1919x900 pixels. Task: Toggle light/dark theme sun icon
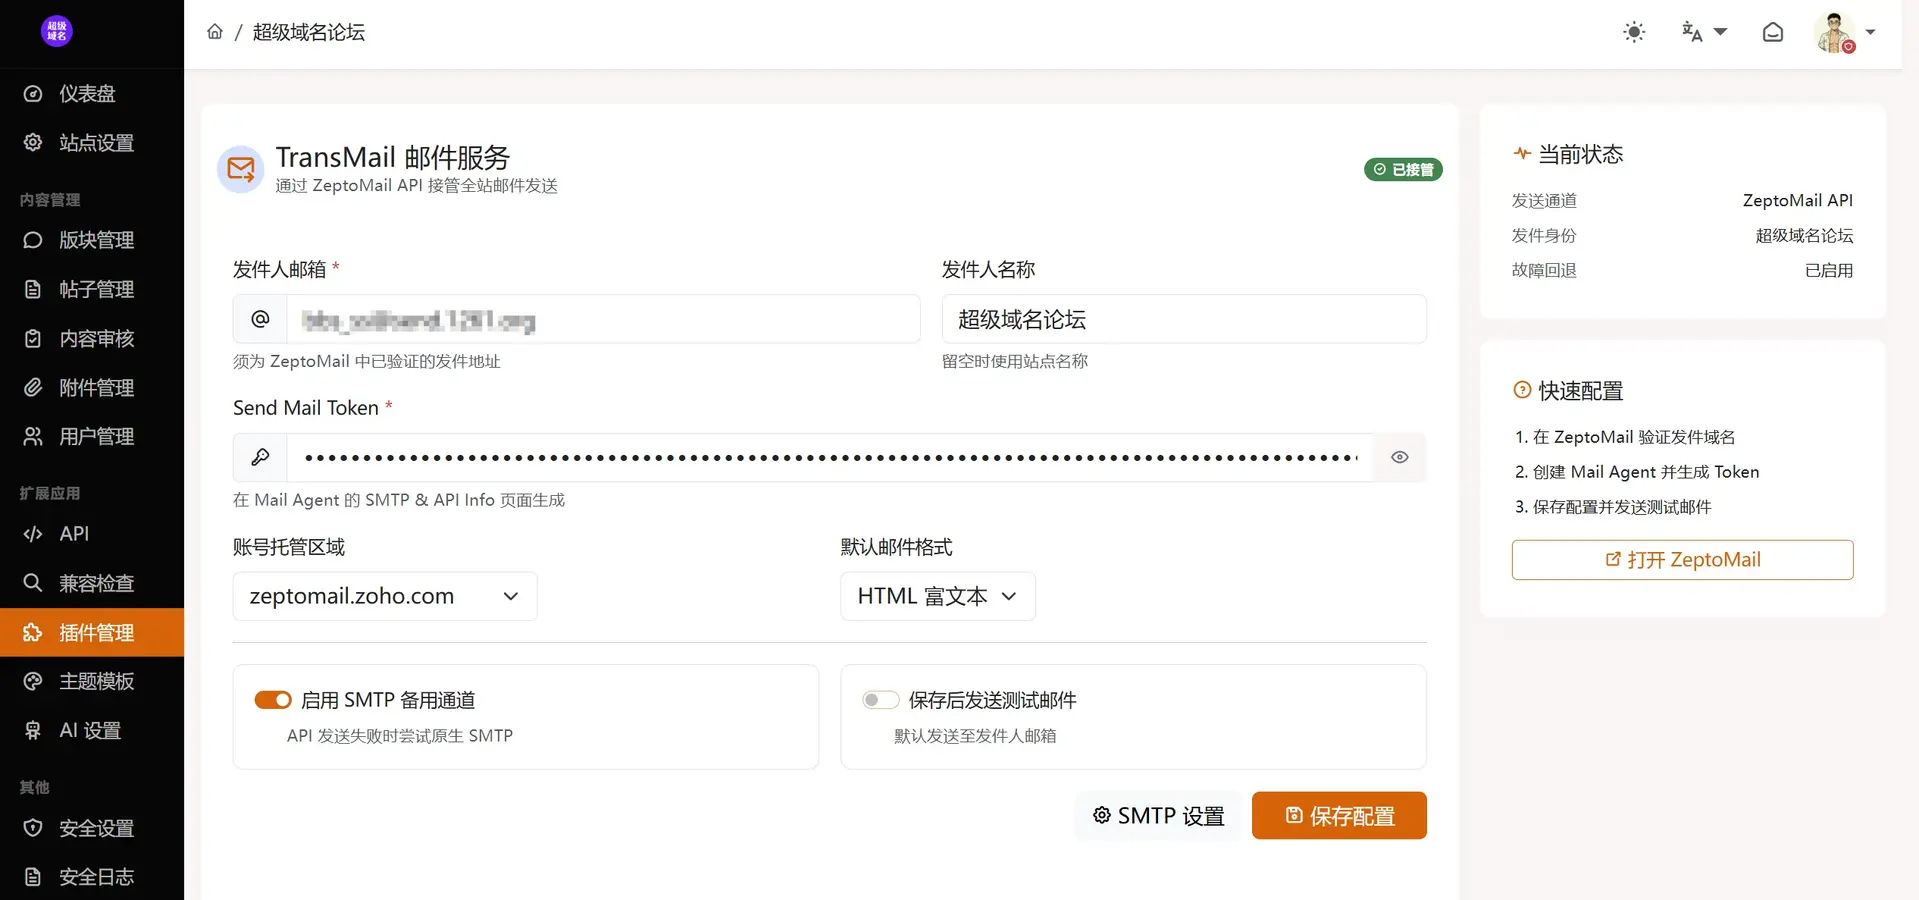[x=1634, y=32]
